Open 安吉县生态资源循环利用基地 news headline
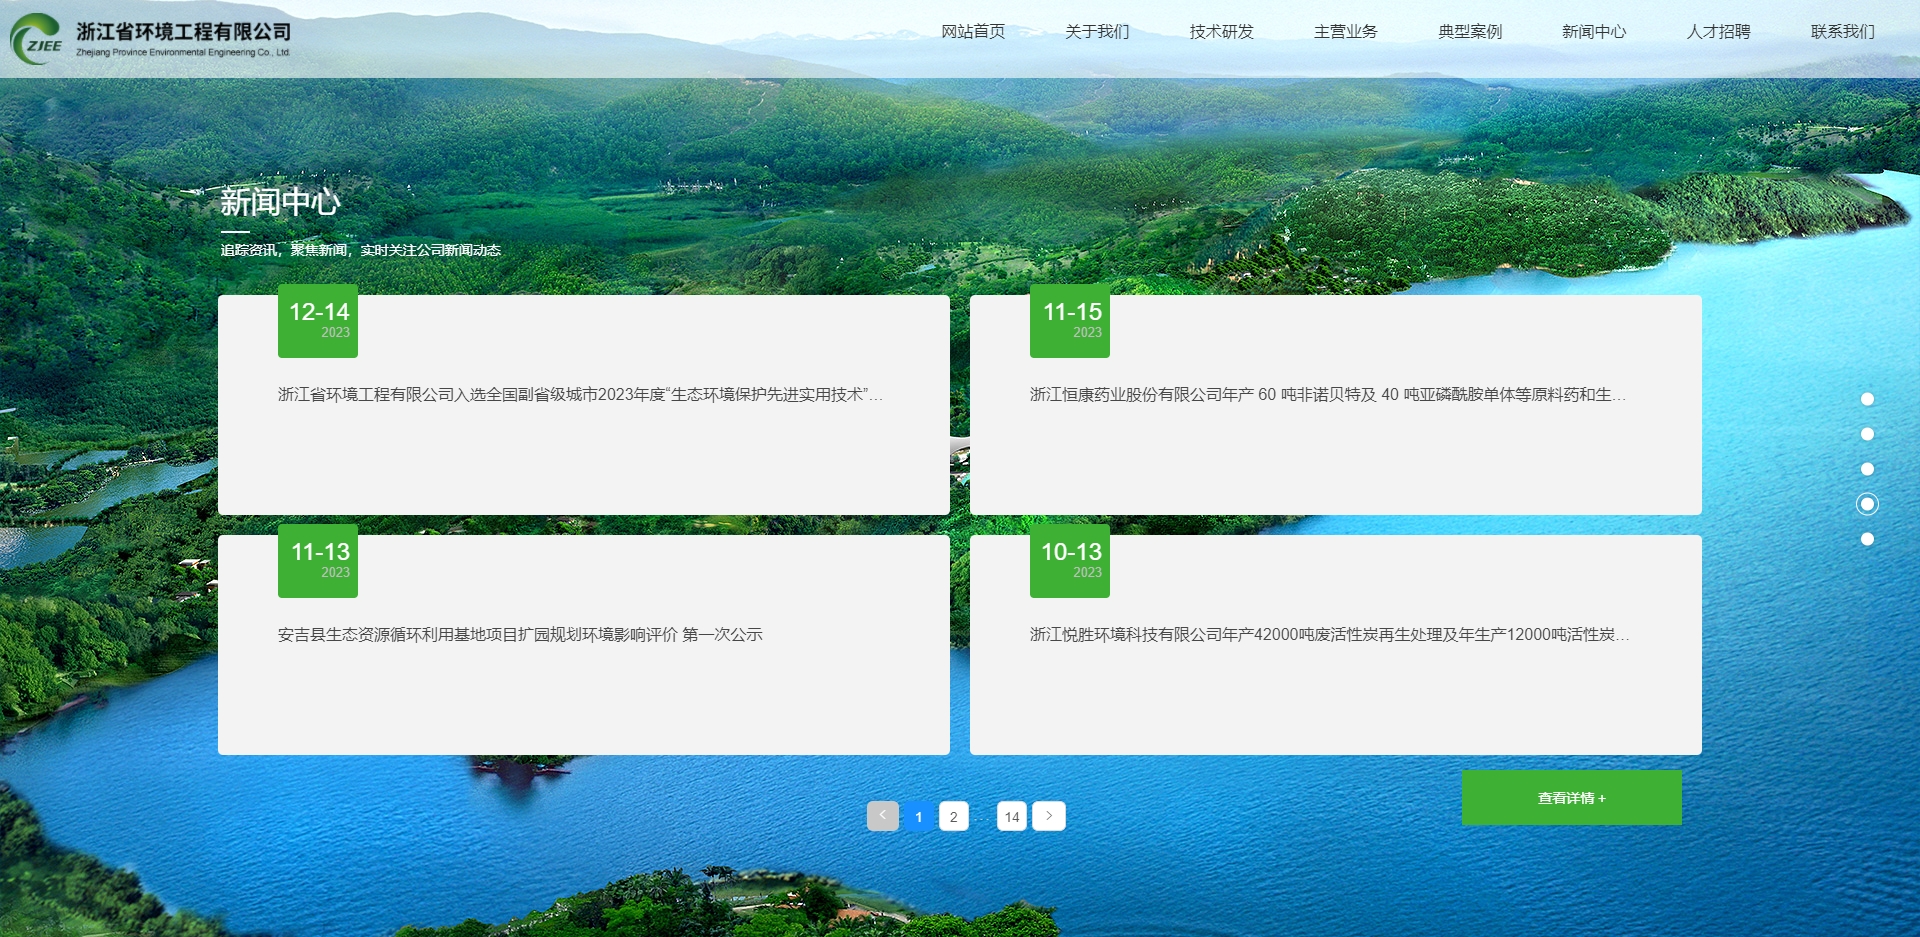This screenshot has width=1920, height=937. click(520, 635)
